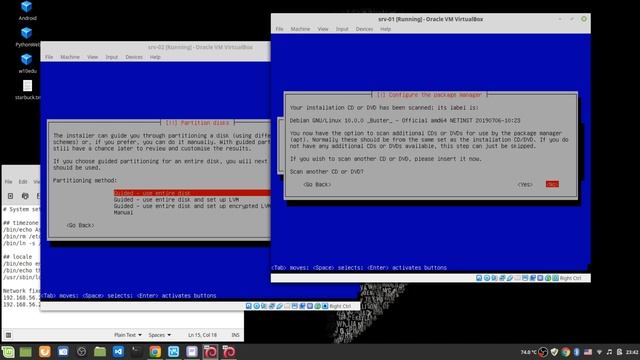Open VirtualBox Manager from the taskbar

coord(173,352)
